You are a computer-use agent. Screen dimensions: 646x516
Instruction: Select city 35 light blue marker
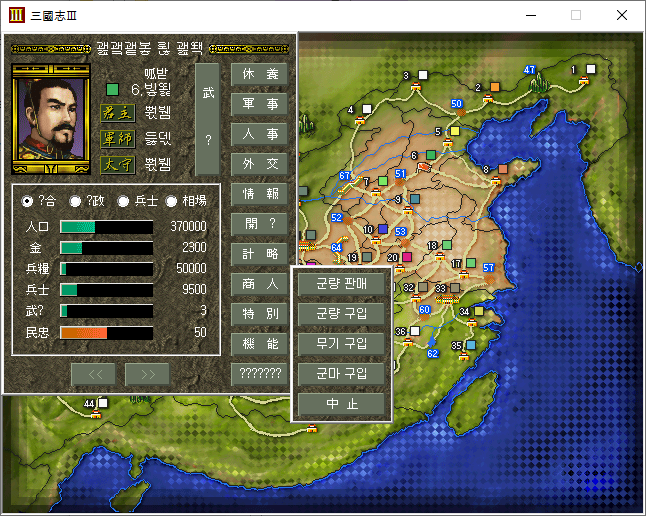(471, 345)
